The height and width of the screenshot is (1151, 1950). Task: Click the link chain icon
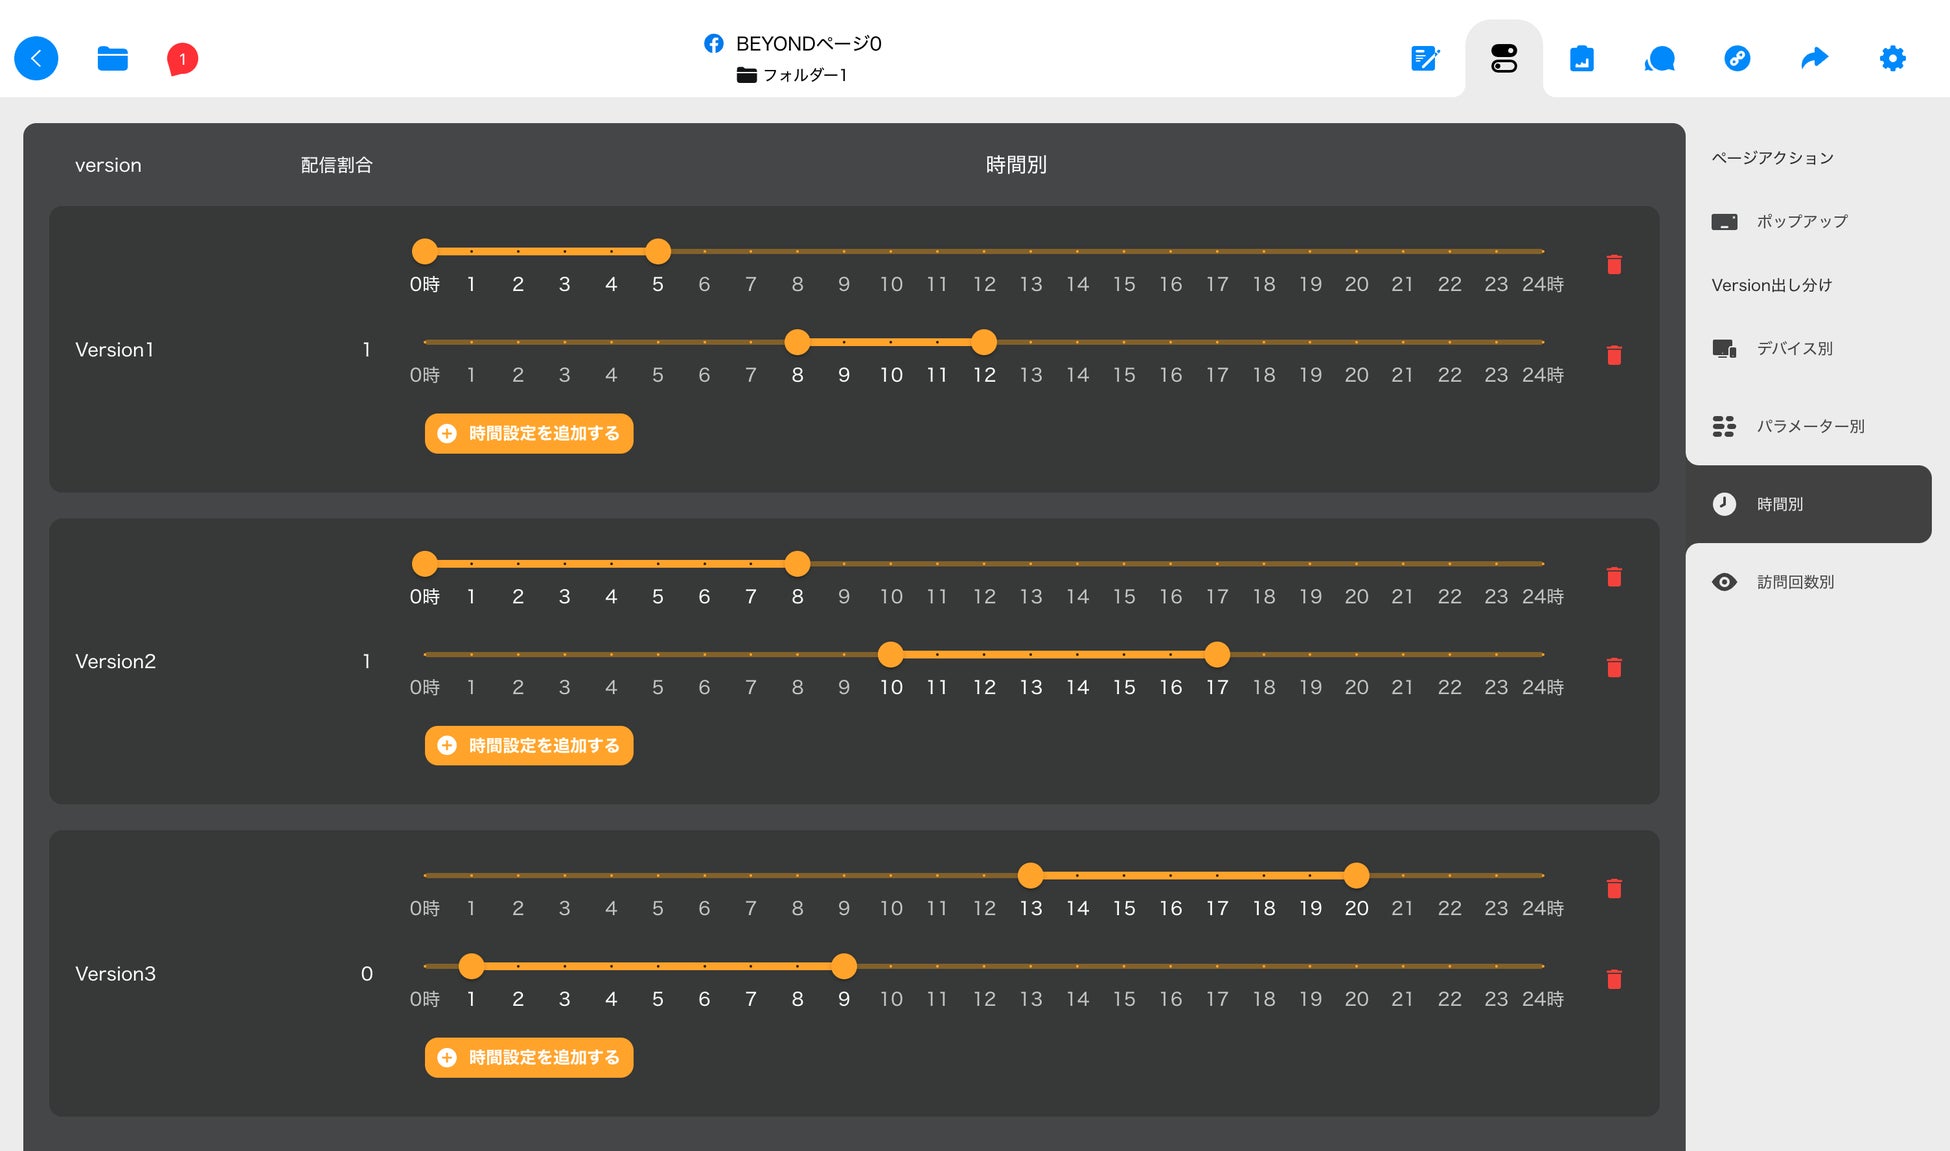coord(1737,58)
